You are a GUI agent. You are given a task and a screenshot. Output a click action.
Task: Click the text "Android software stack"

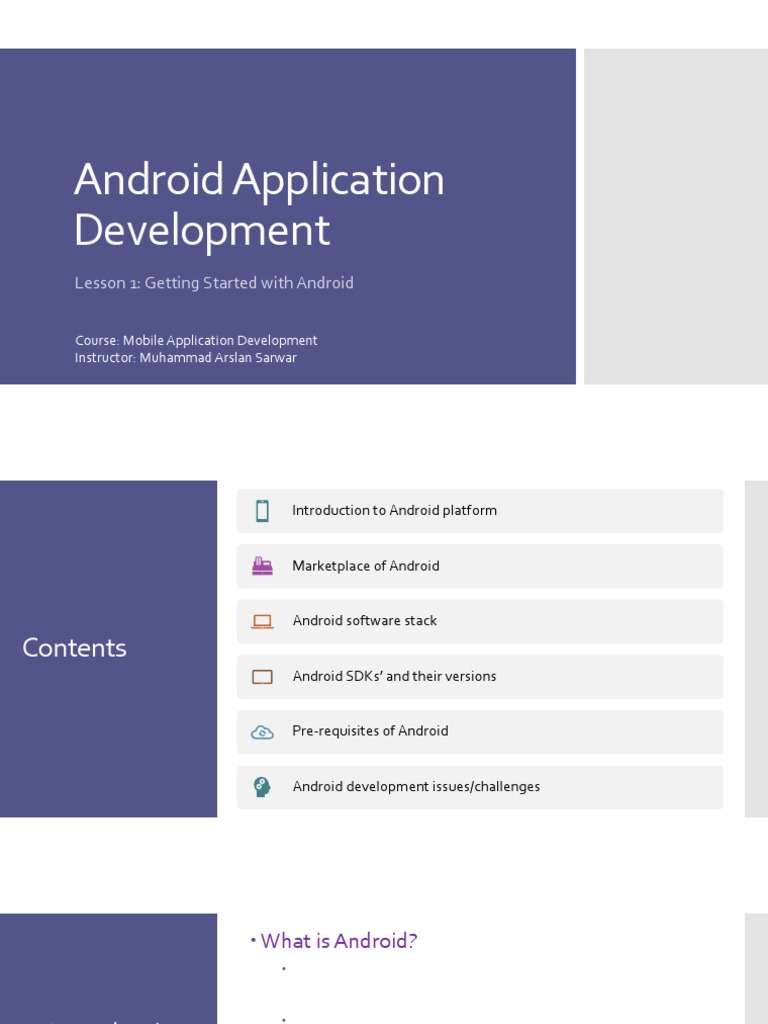click(x=364, y=620)
